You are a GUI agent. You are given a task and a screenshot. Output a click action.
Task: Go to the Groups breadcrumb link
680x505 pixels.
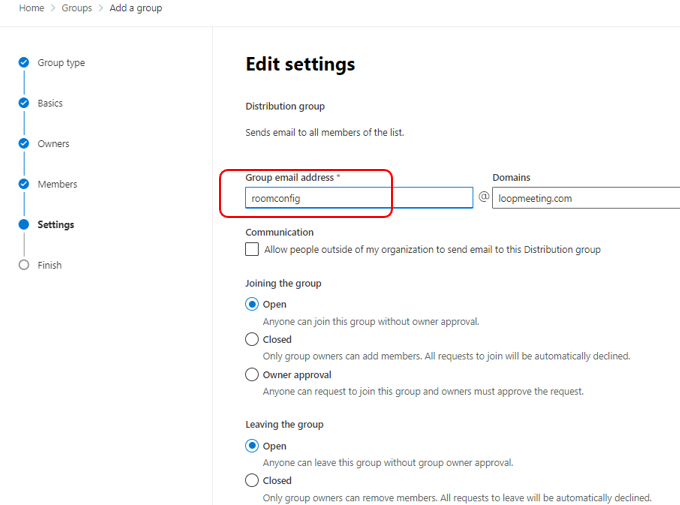(77, 8)
